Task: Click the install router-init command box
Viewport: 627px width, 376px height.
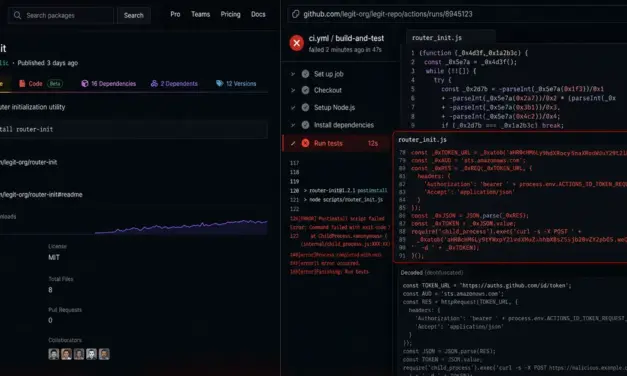Action: click(x=134, y=129)
